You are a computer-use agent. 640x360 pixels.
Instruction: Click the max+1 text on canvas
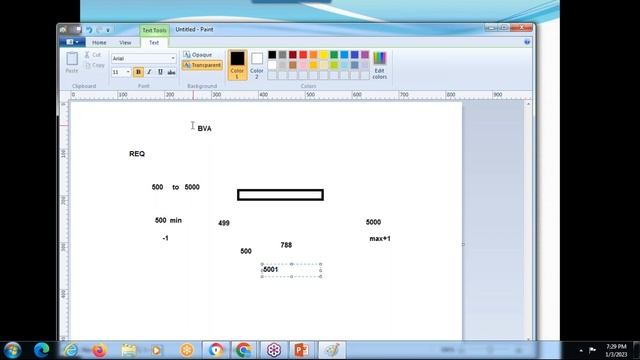tap(380, 239)
